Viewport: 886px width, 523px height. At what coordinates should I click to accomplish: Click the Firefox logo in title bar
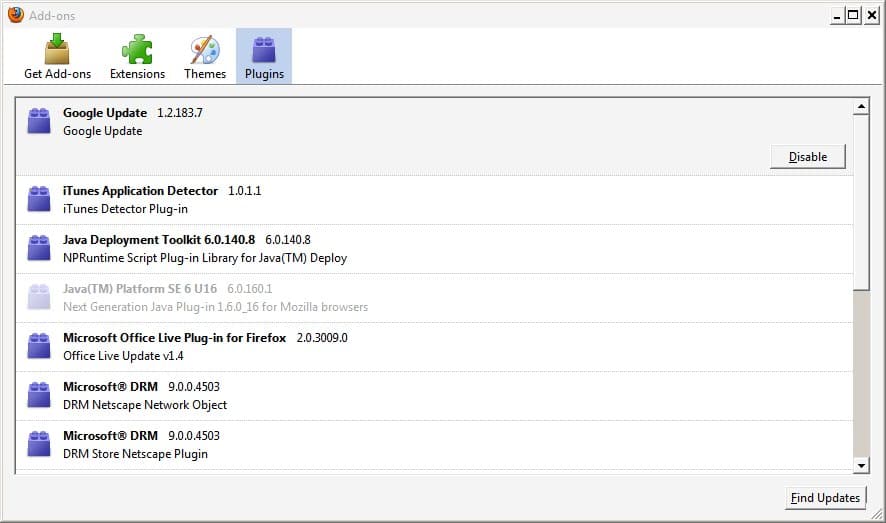point(16,15)
